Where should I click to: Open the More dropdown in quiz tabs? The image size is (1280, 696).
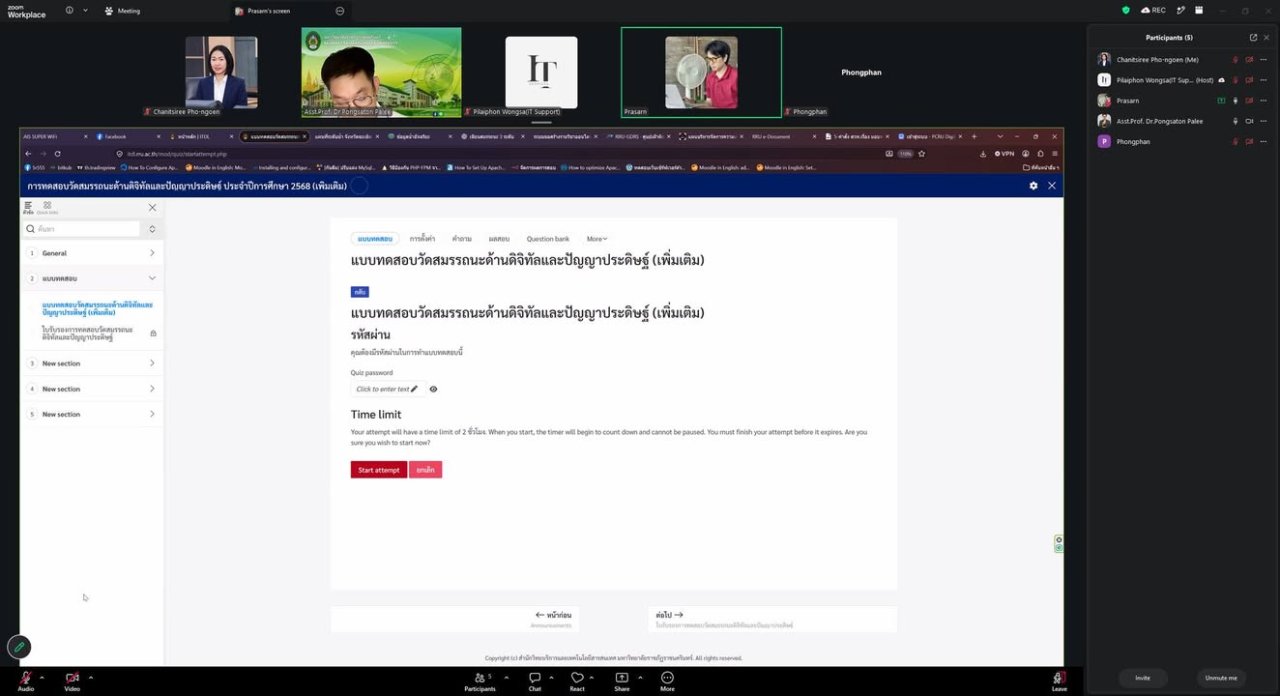(597, 239)
